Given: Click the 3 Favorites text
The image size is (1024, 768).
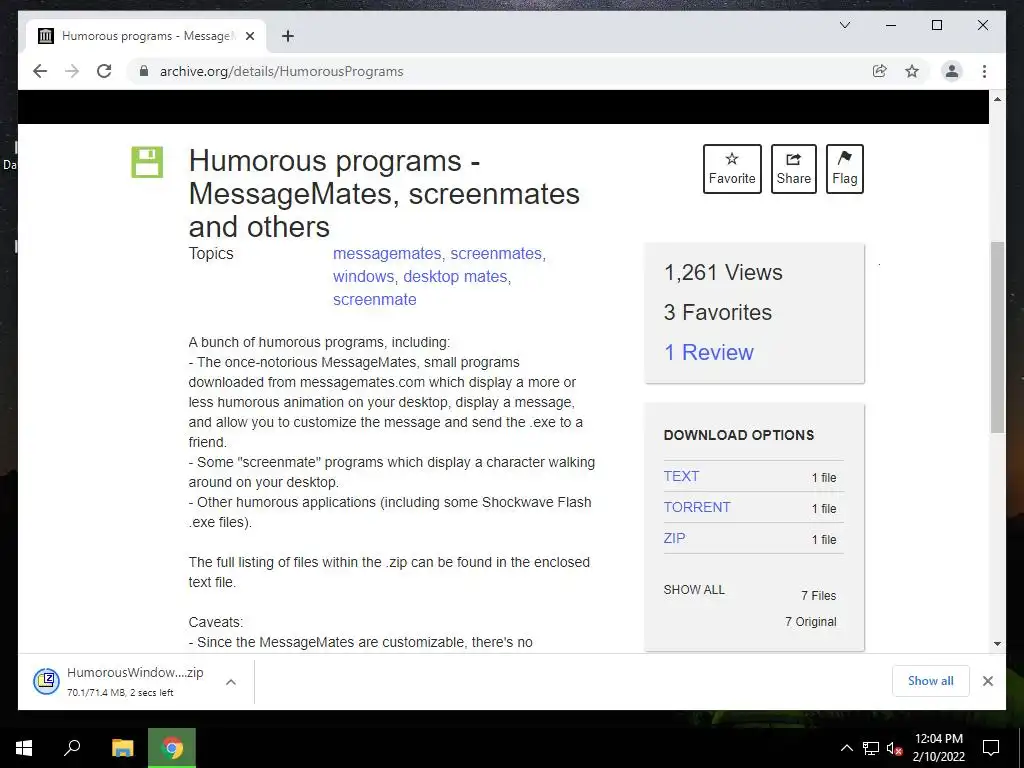Looking at the screenshot, I should (x=718, y=312).
